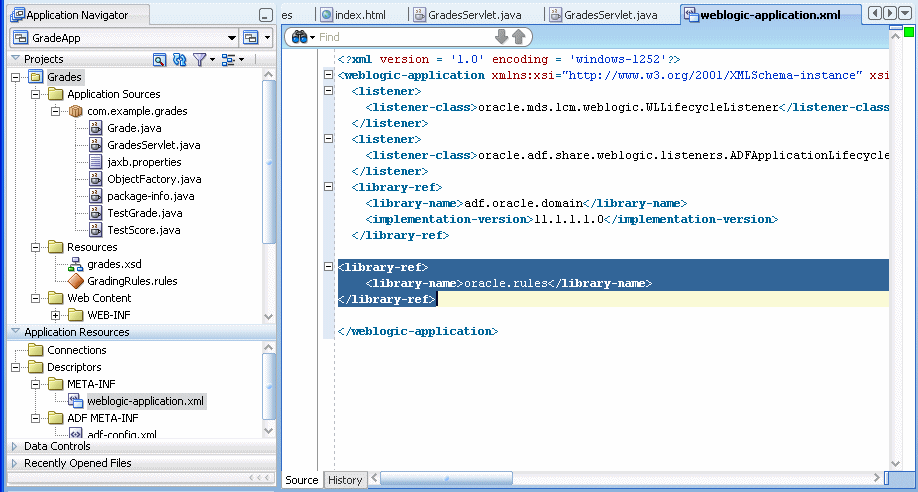Select TestGrade.java in the tree
918x492 pixels.
tap(144, 213)
